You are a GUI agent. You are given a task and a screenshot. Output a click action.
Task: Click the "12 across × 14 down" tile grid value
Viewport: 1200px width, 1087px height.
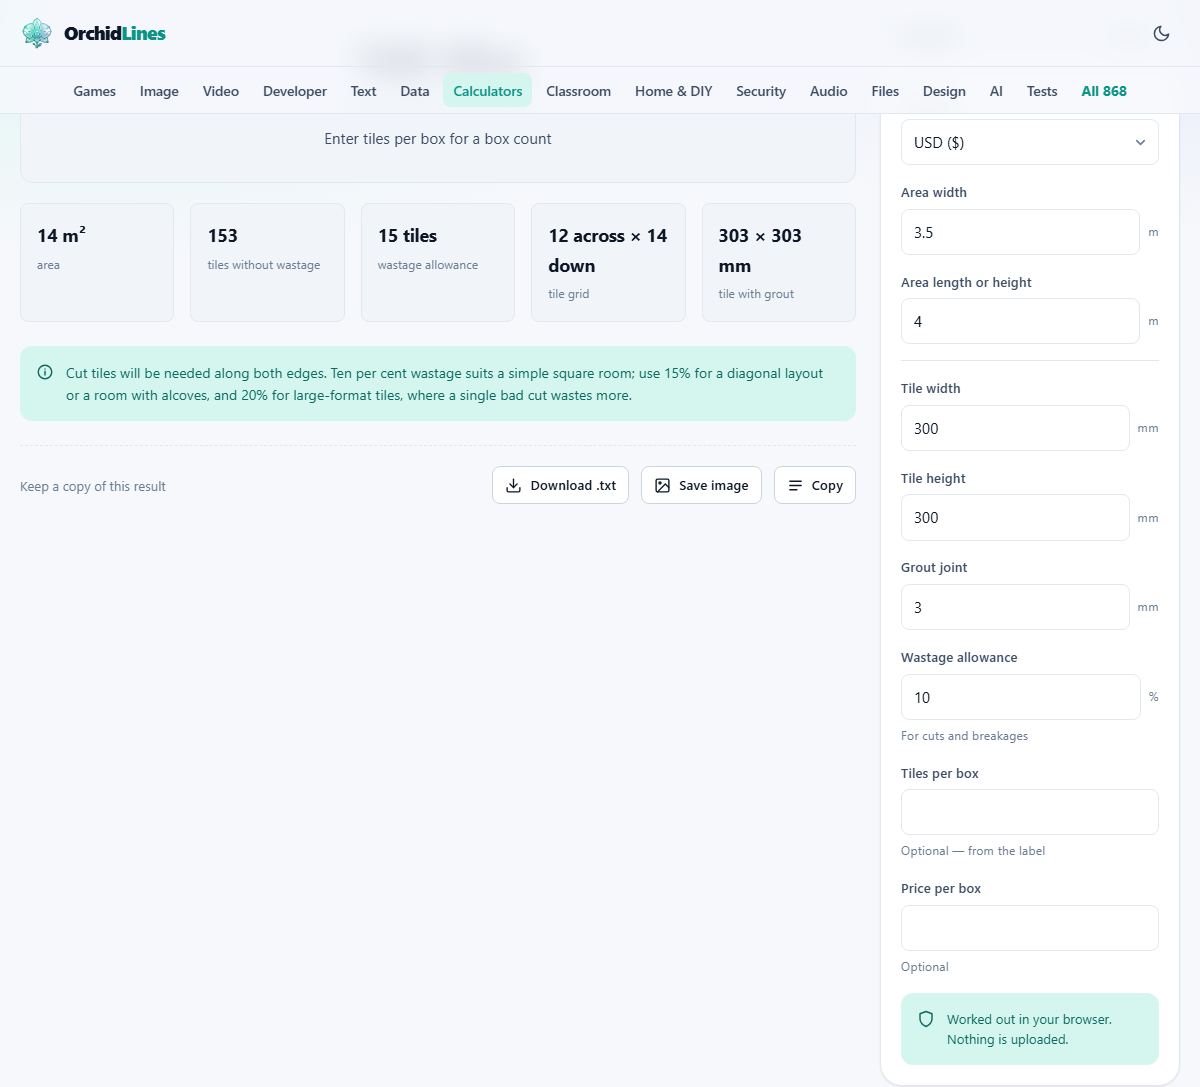pyautogui.click(x=608, y=251)
